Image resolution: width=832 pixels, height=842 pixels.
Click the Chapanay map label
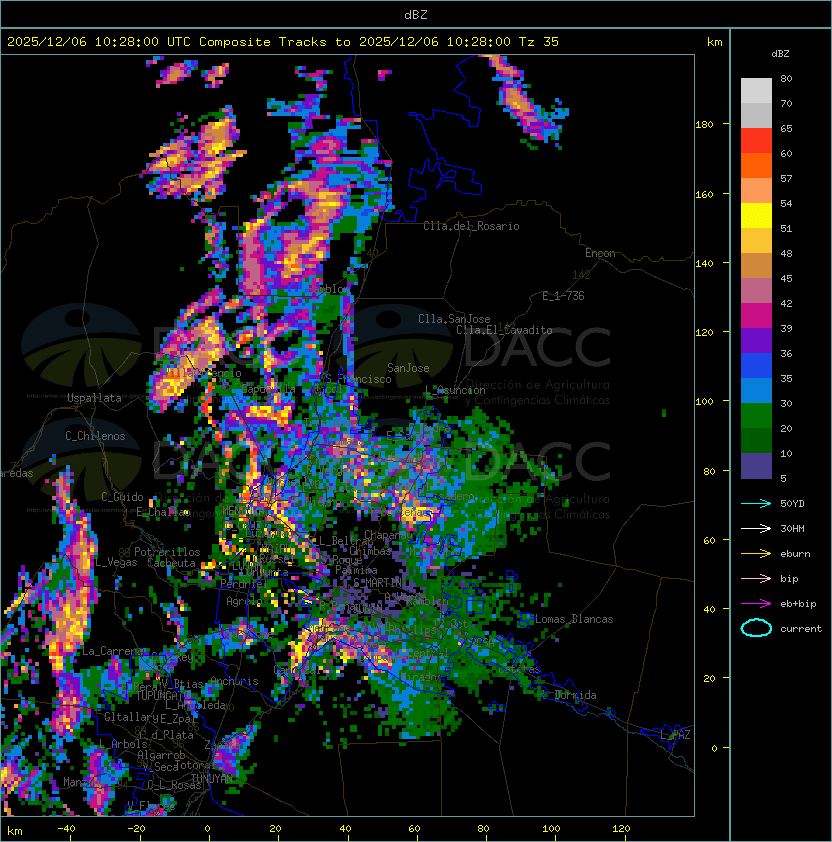(x=388, y=535)
